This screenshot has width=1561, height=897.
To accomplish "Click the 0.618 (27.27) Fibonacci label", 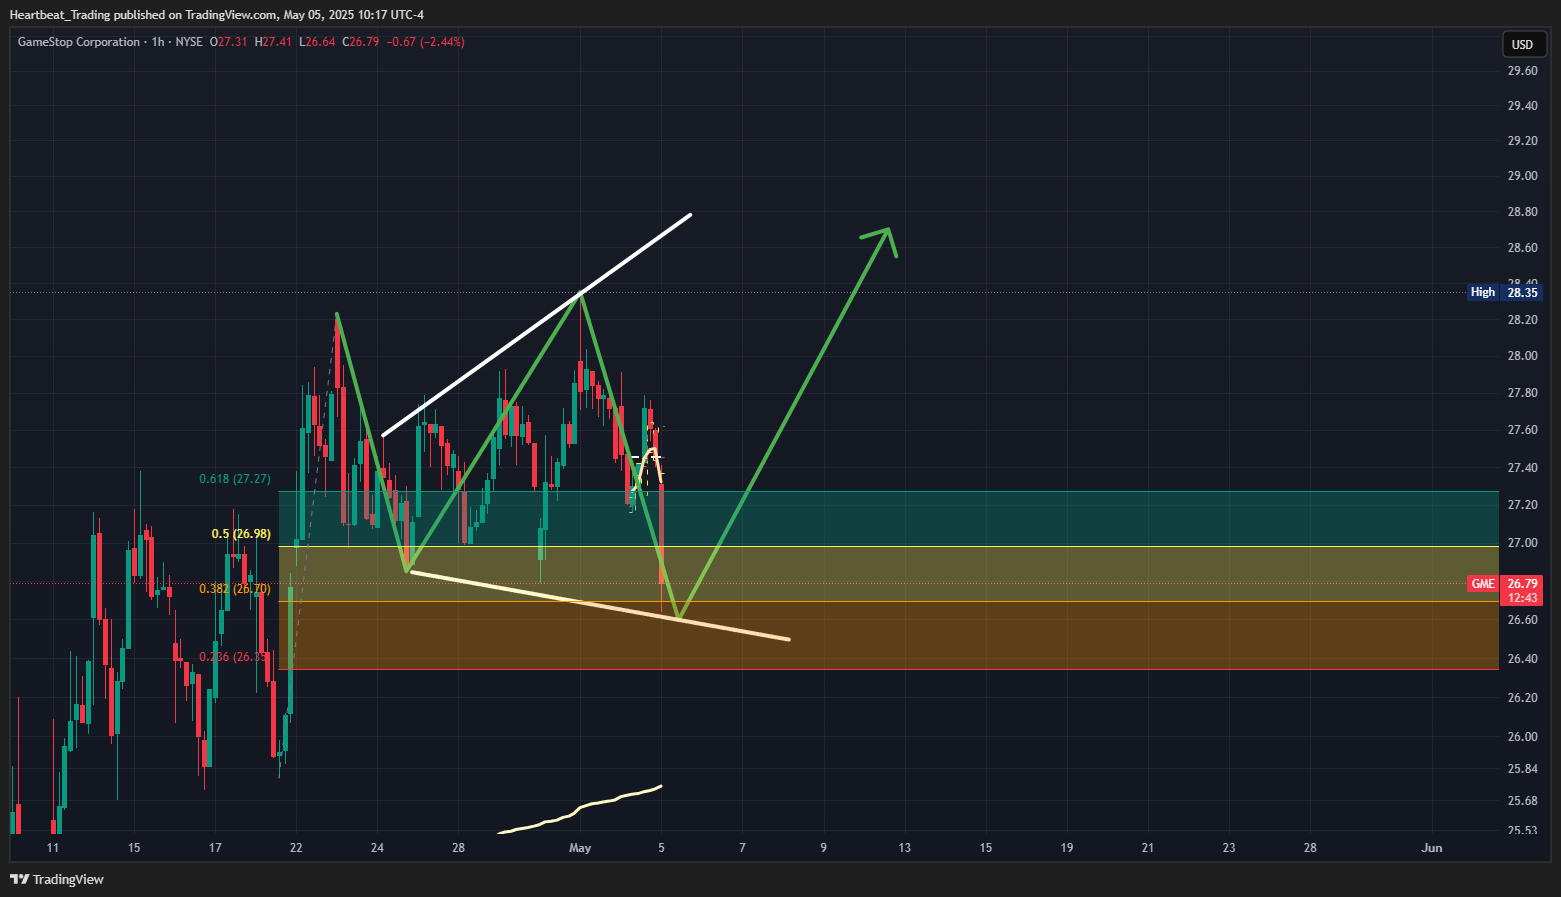I will (x=235, y=479).
